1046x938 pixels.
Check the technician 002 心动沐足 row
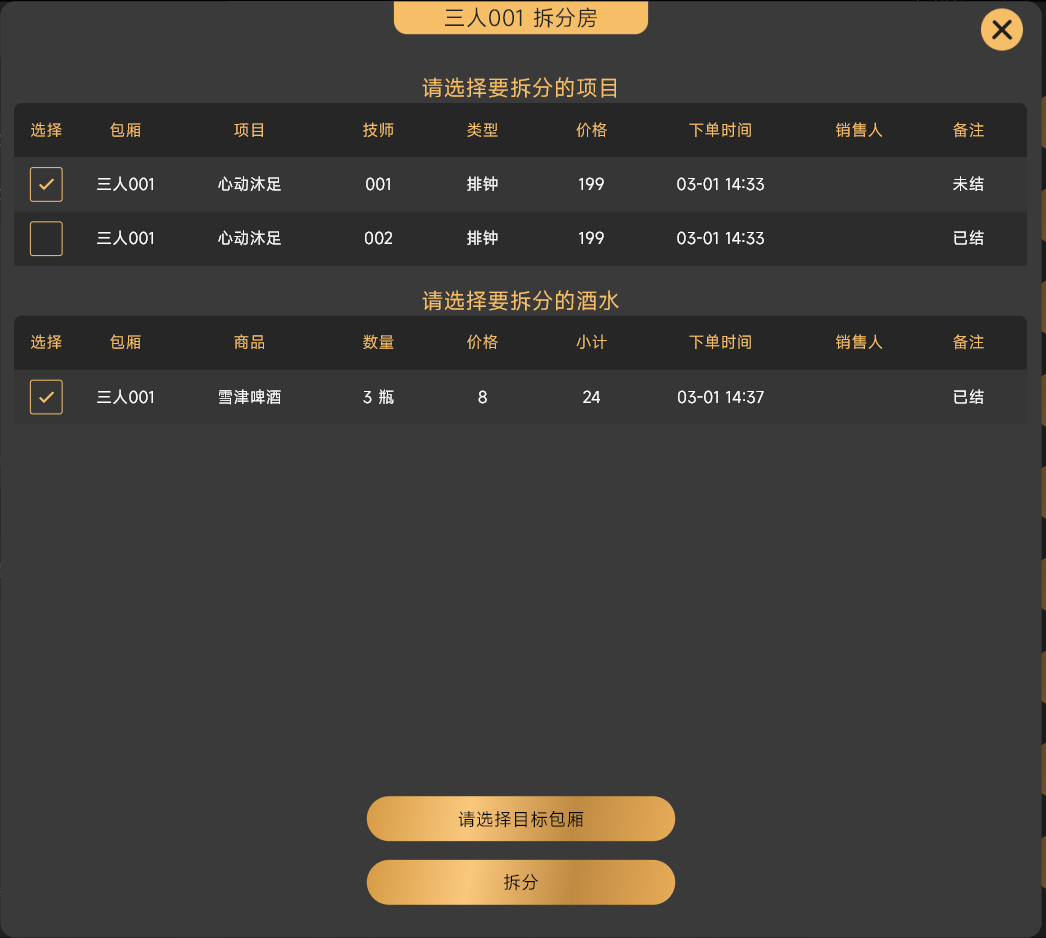46,238
